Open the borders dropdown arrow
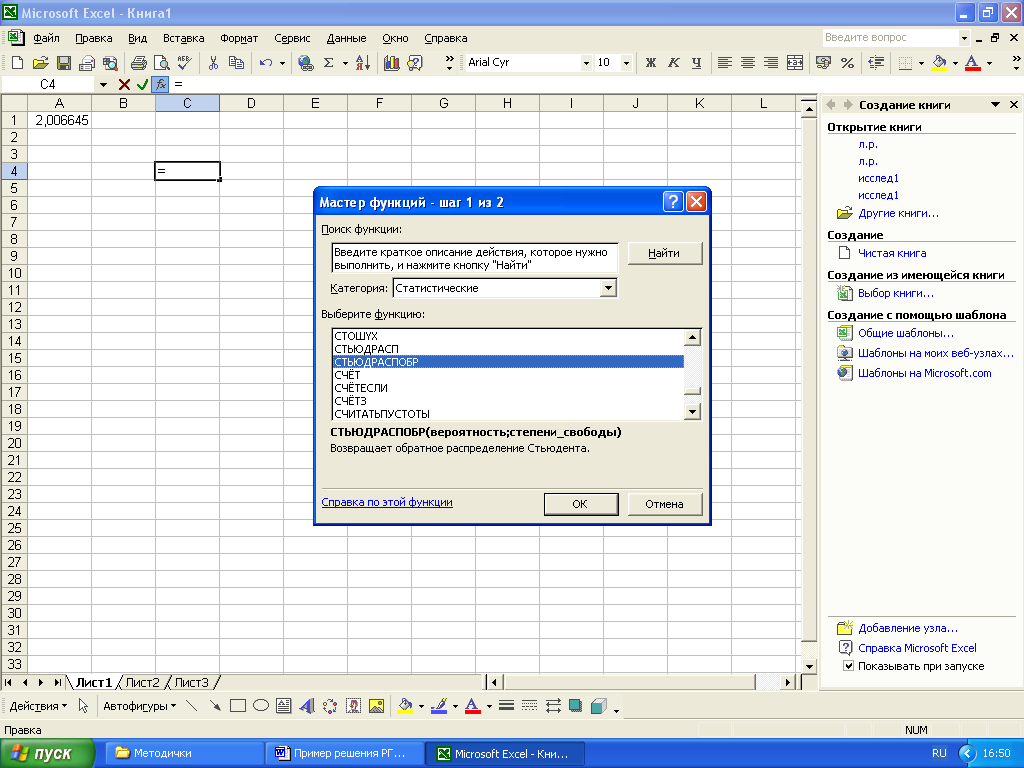Viewport: 1024px width, 768px height. pyautogui.click(x=921, y=63)
